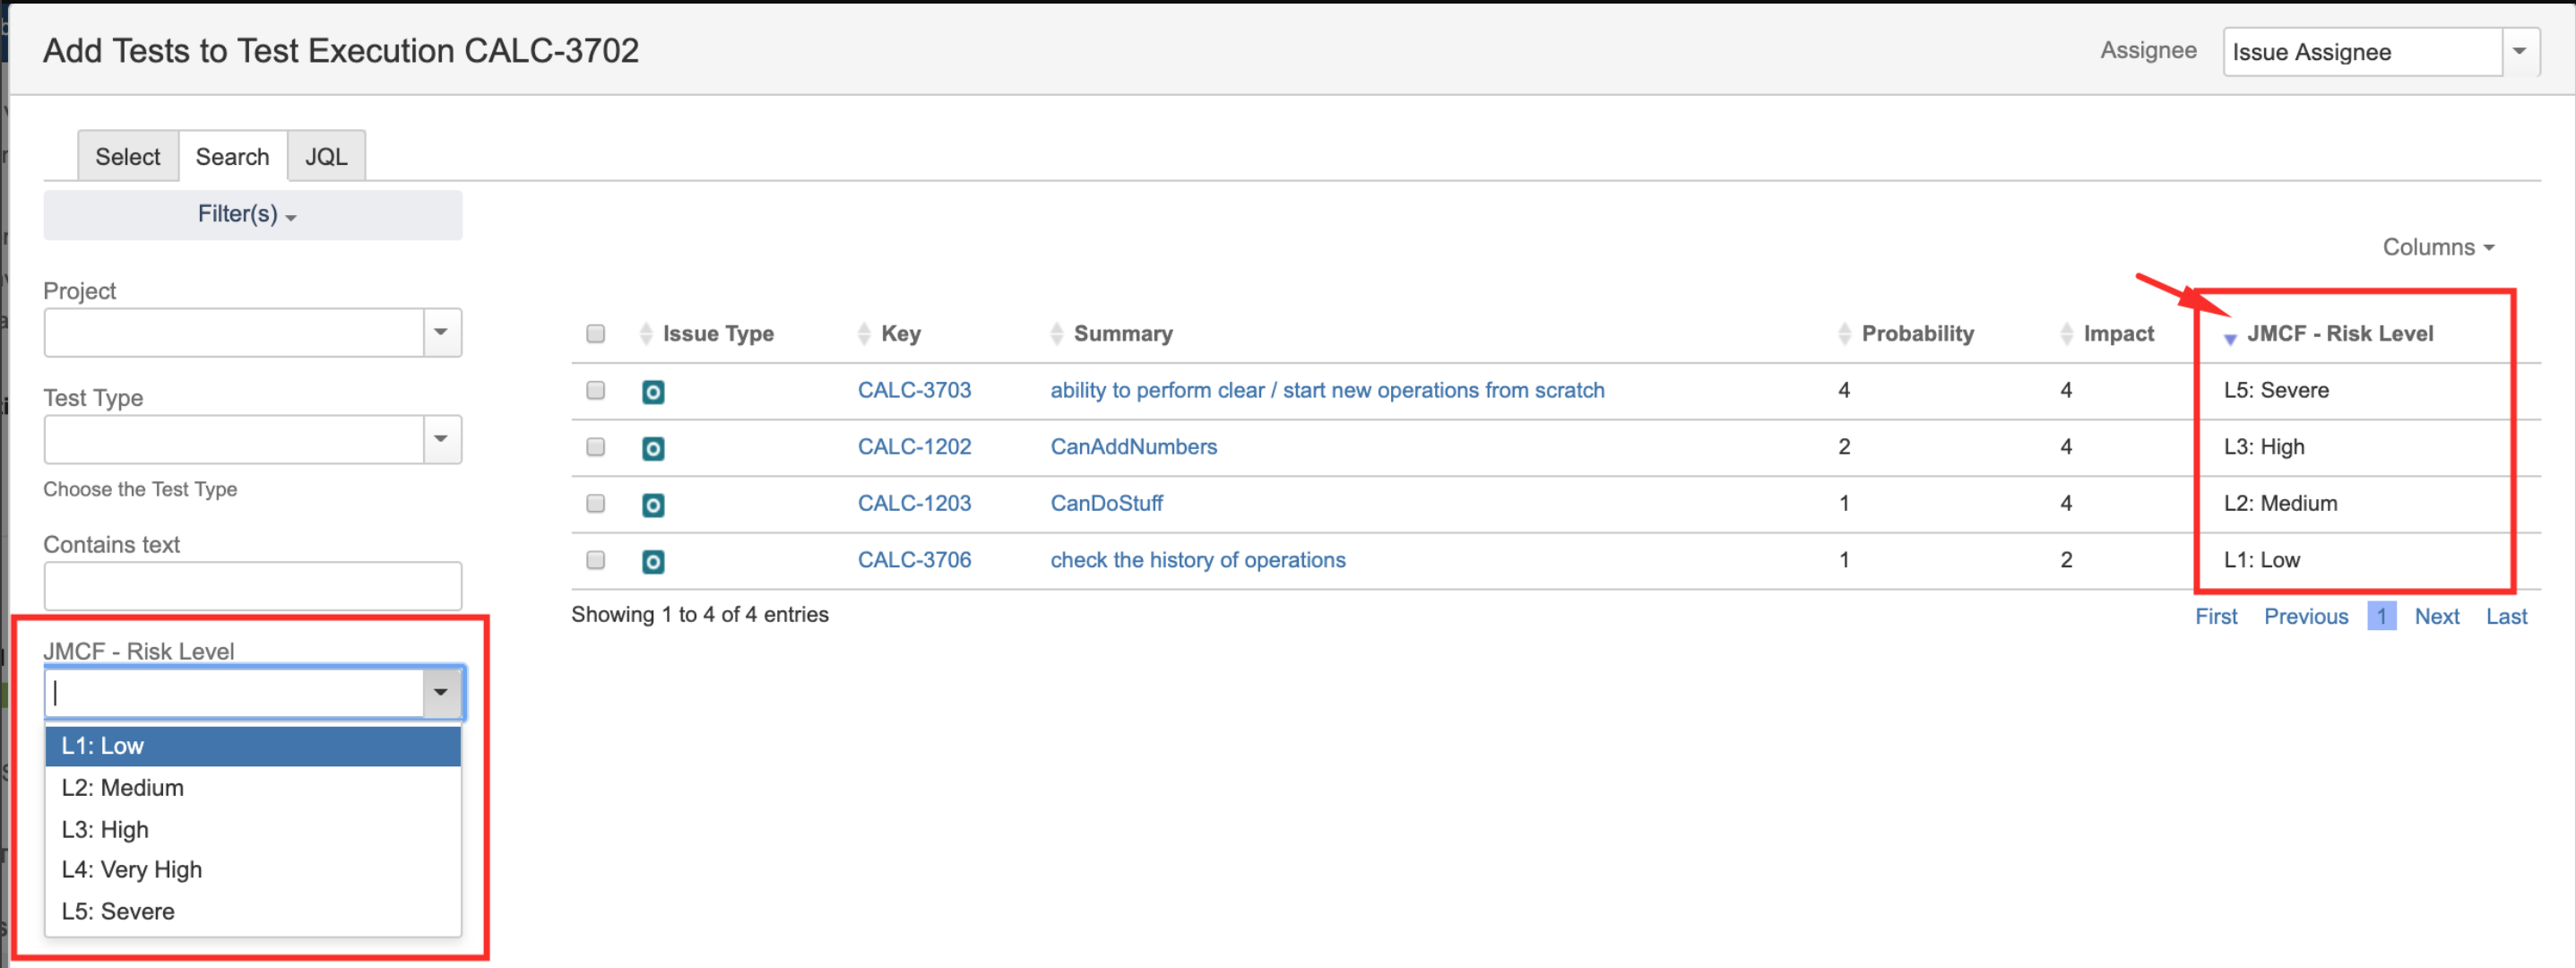Click the test issue type icon for CALC-3706
2576x968 pixels.
click(x=653, y=562)
